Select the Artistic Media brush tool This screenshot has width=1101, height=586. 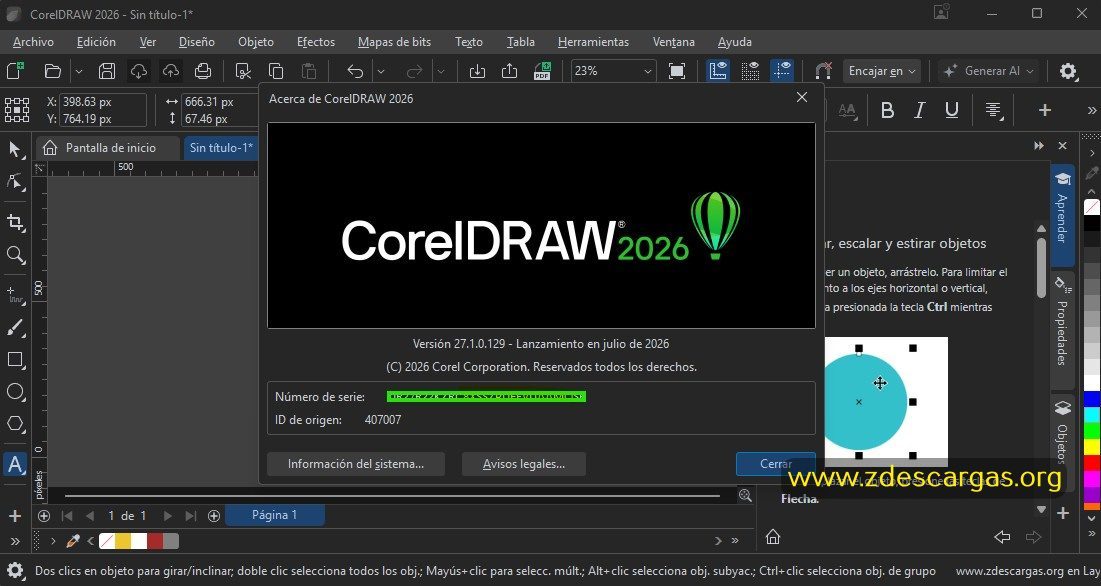[x=15, y=328]
